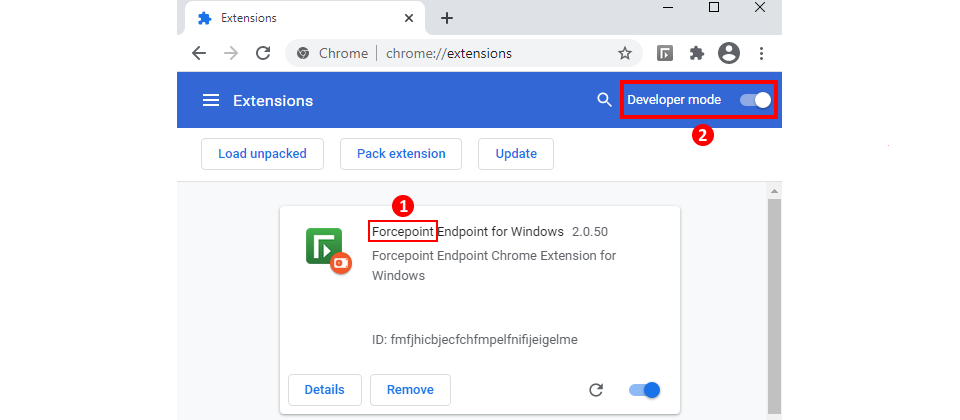Image resolution: width=960 pixels, height=420 pixels.
Task: Reload the Forcepoint Endpoint extension
Action: 596,390
